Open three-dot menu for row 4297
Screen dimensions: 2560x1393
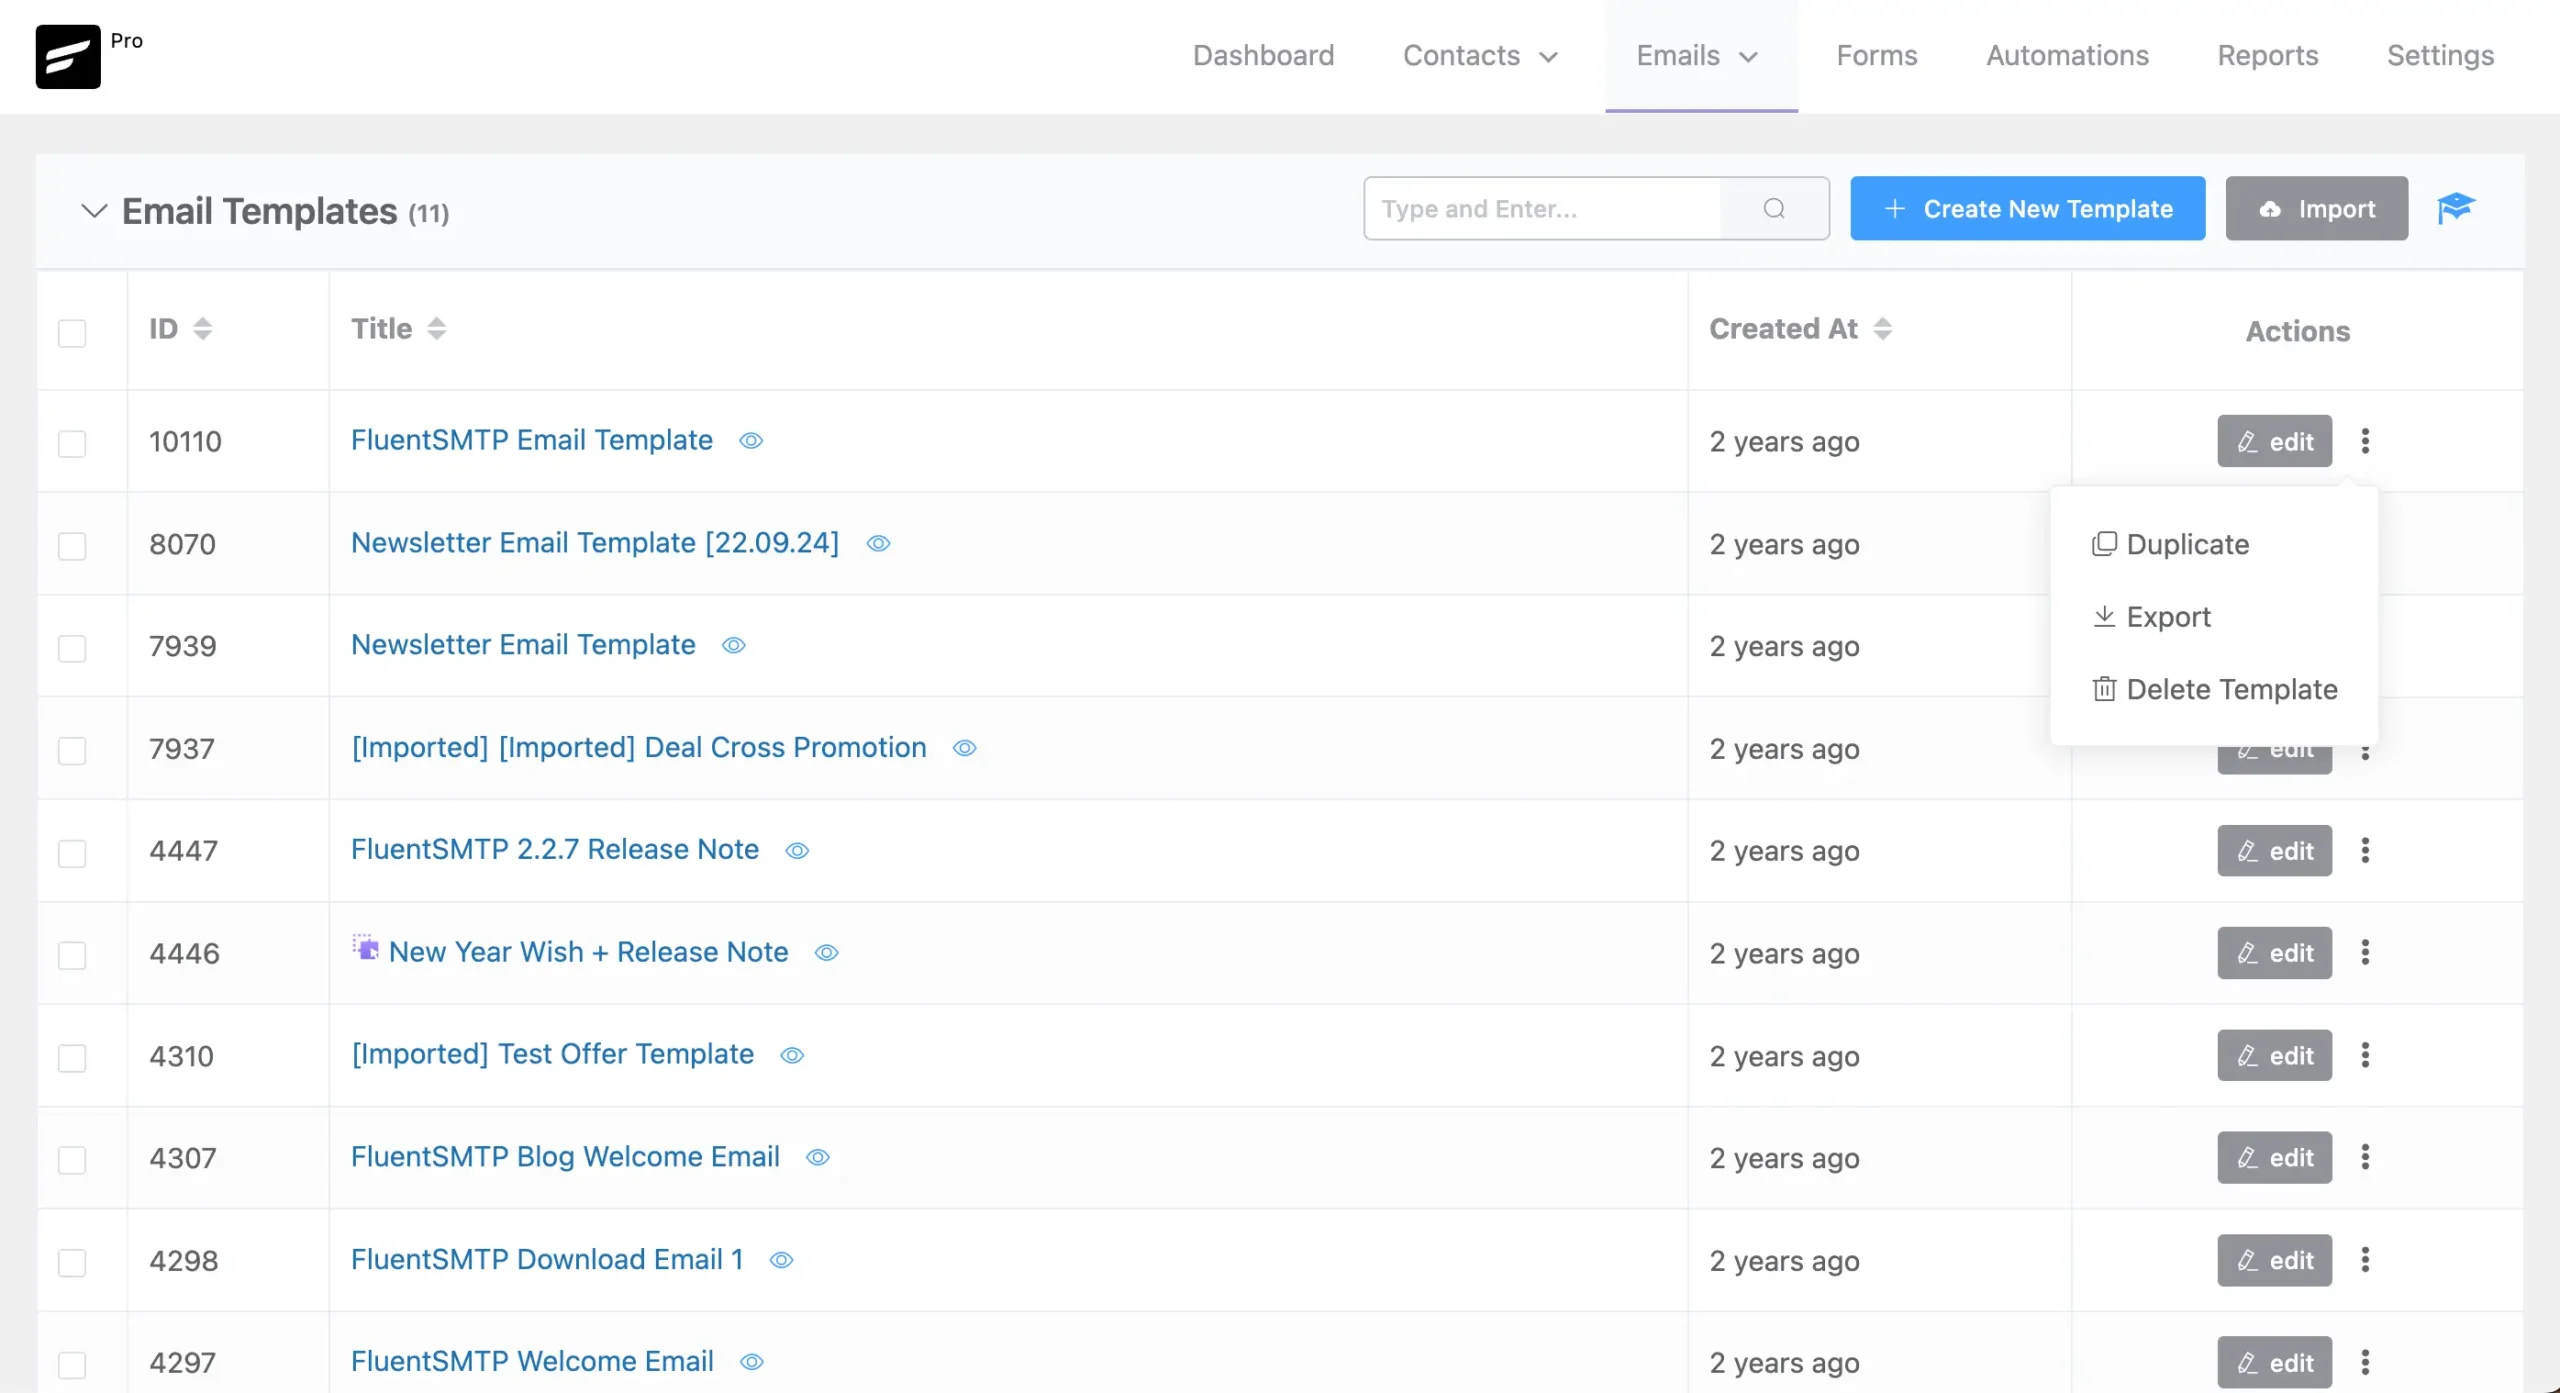click(2365, 1362)
